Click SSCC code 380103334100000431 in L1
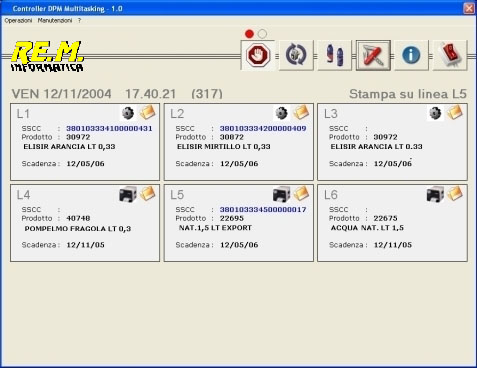 (109, 128)
